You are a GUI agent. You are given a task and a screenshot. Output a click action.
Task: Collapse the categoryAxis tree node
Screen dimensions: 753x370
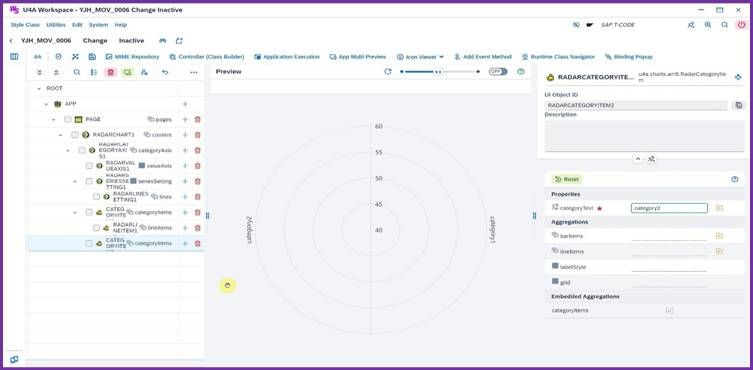click(68, 150)
